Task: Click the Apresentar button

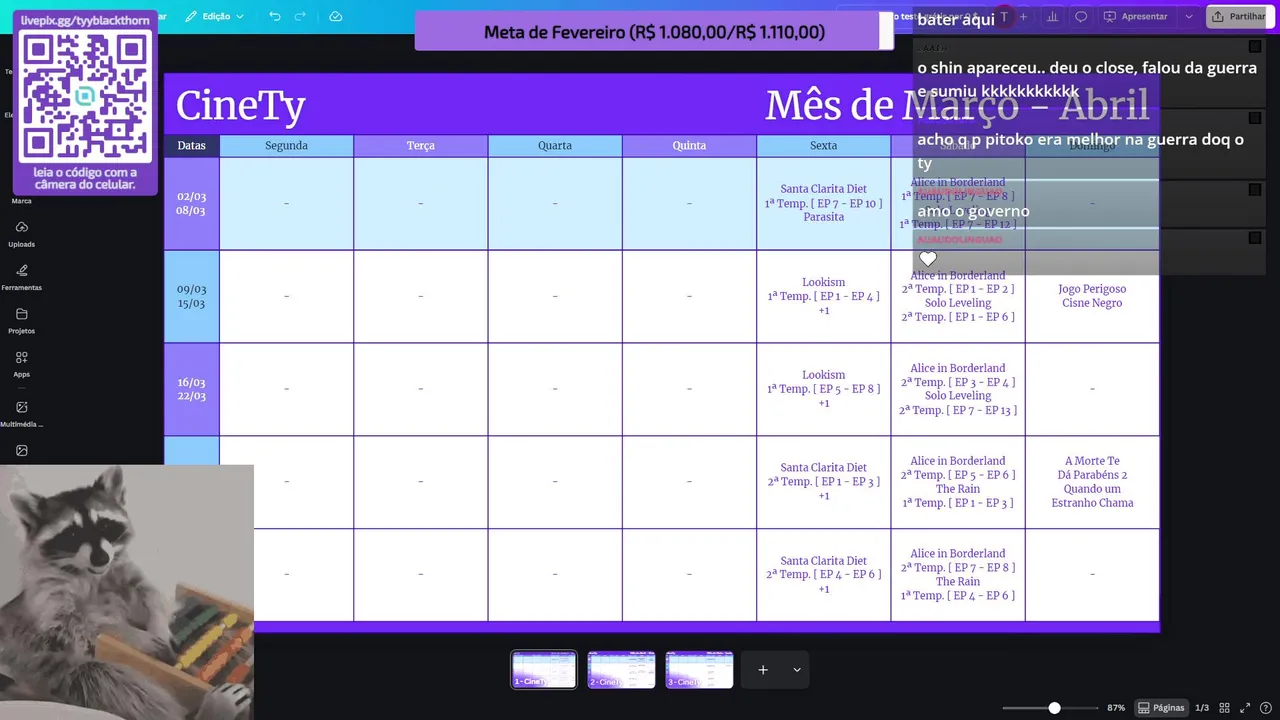Action: click(x=1135, y=16)
